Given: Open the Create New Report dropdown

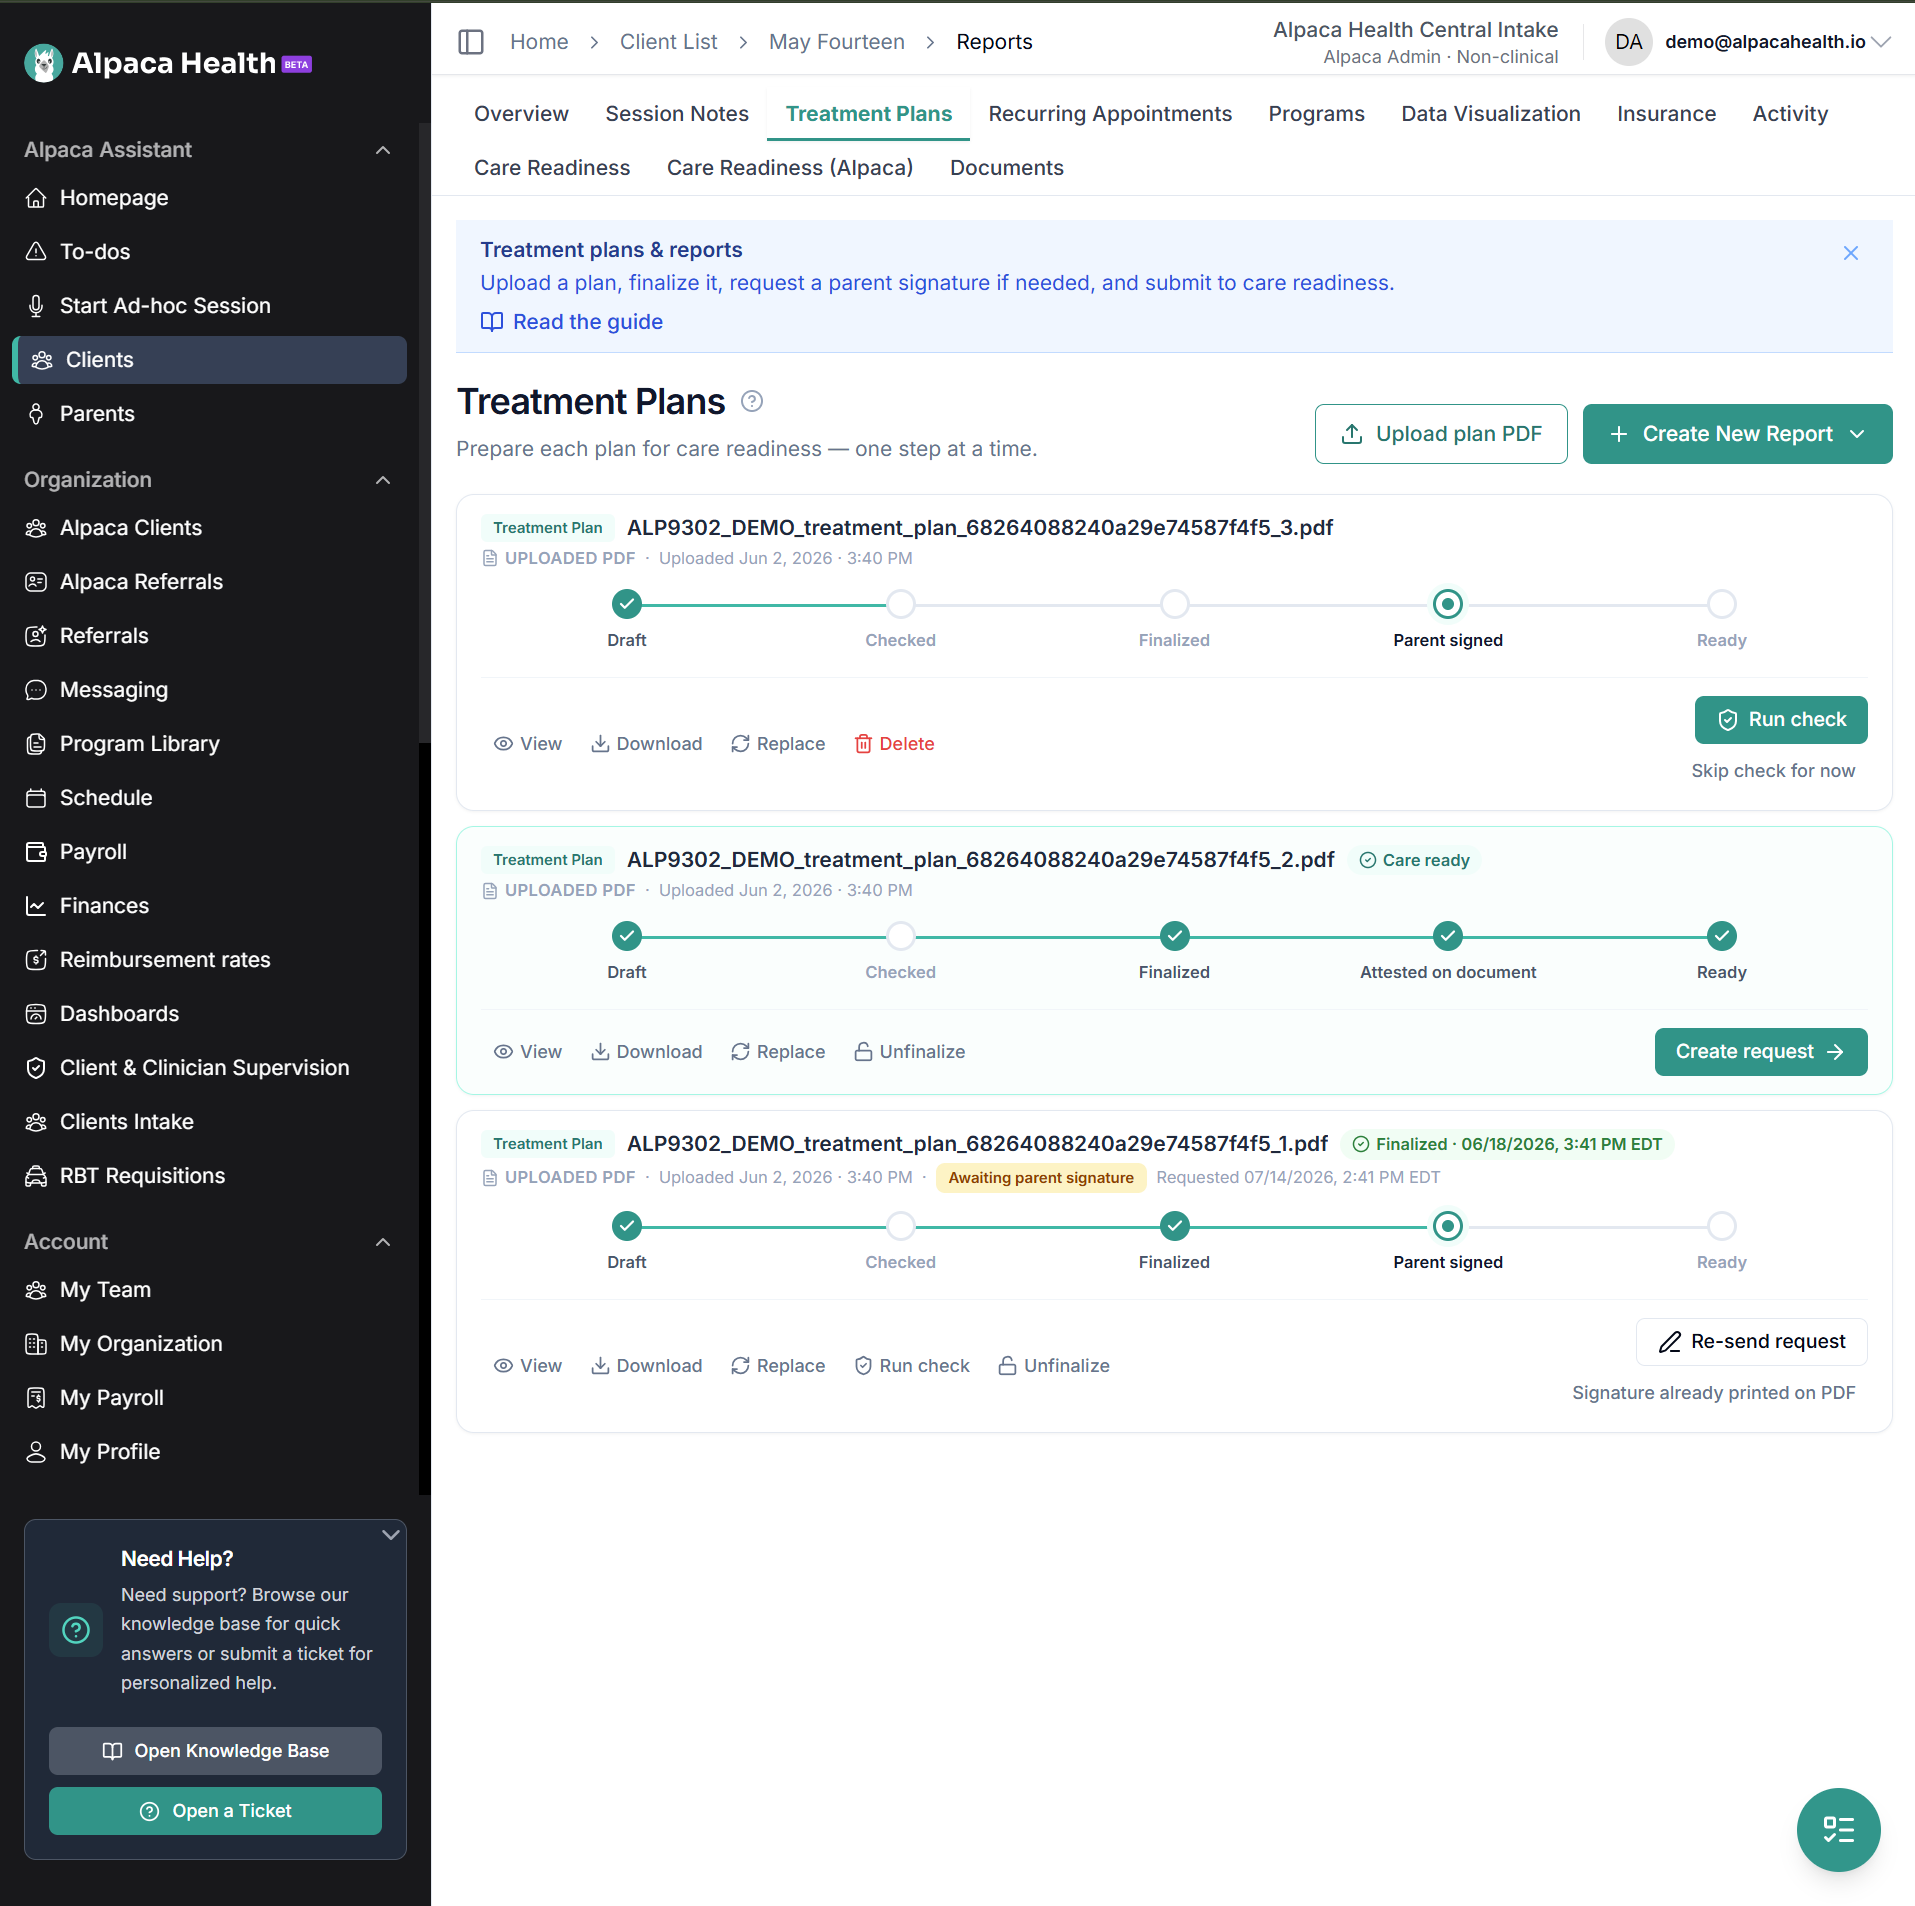Looking at the screenshot, I should pos(1738,434).
